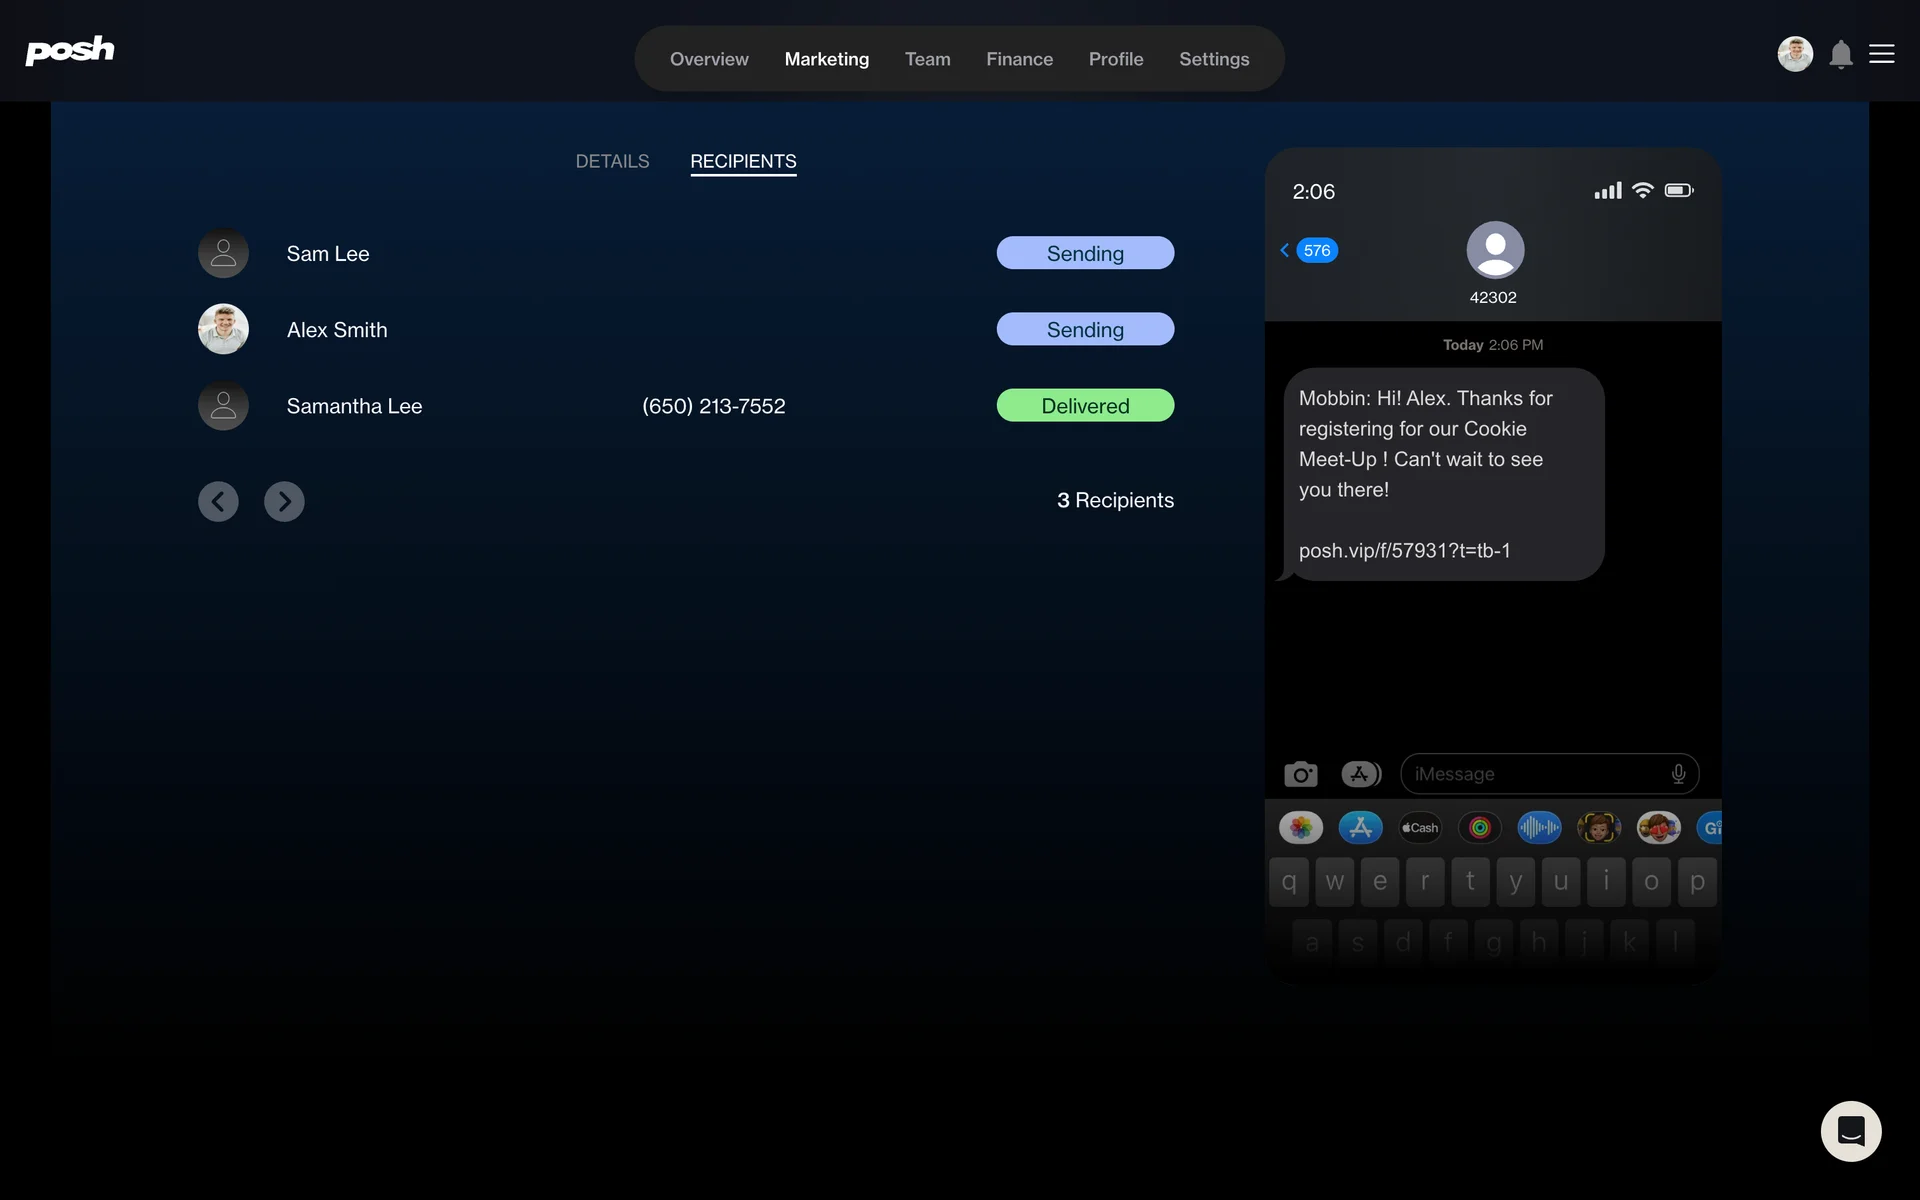The width and height of the screenshot is (1920, 1200).
Task: Open the Overview menu item
Action: [x=709, y=59]
